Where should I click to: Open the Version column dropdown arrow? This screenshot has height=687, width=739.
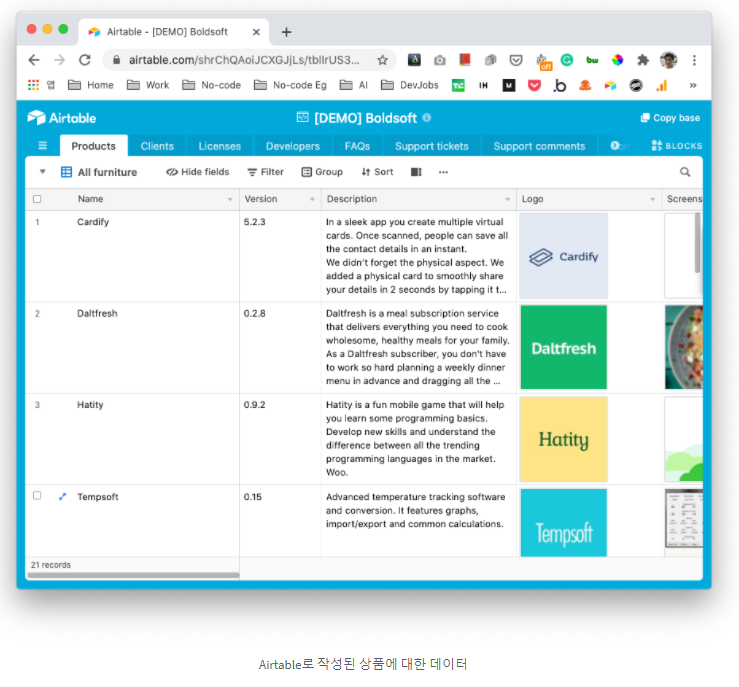pos(312,199)
